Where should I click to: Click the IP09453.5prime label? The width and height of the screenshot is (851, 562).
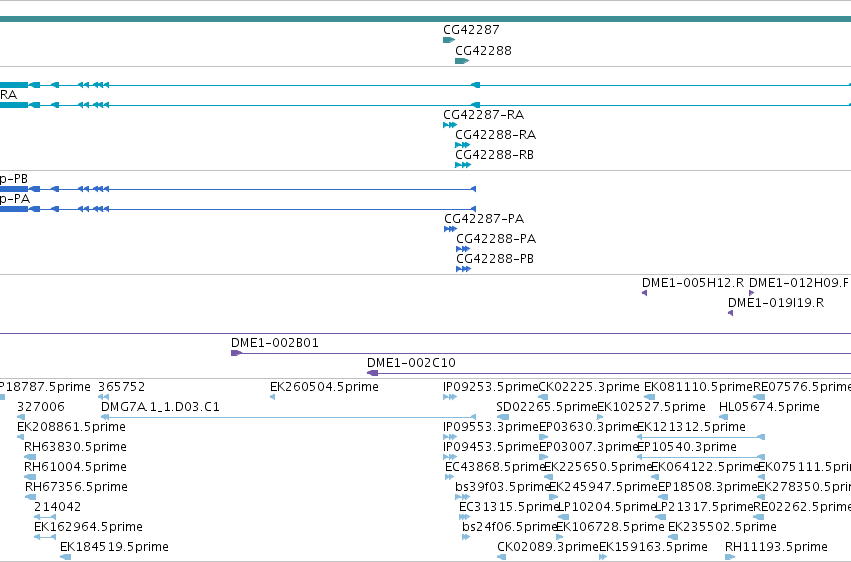click(491, 447)
